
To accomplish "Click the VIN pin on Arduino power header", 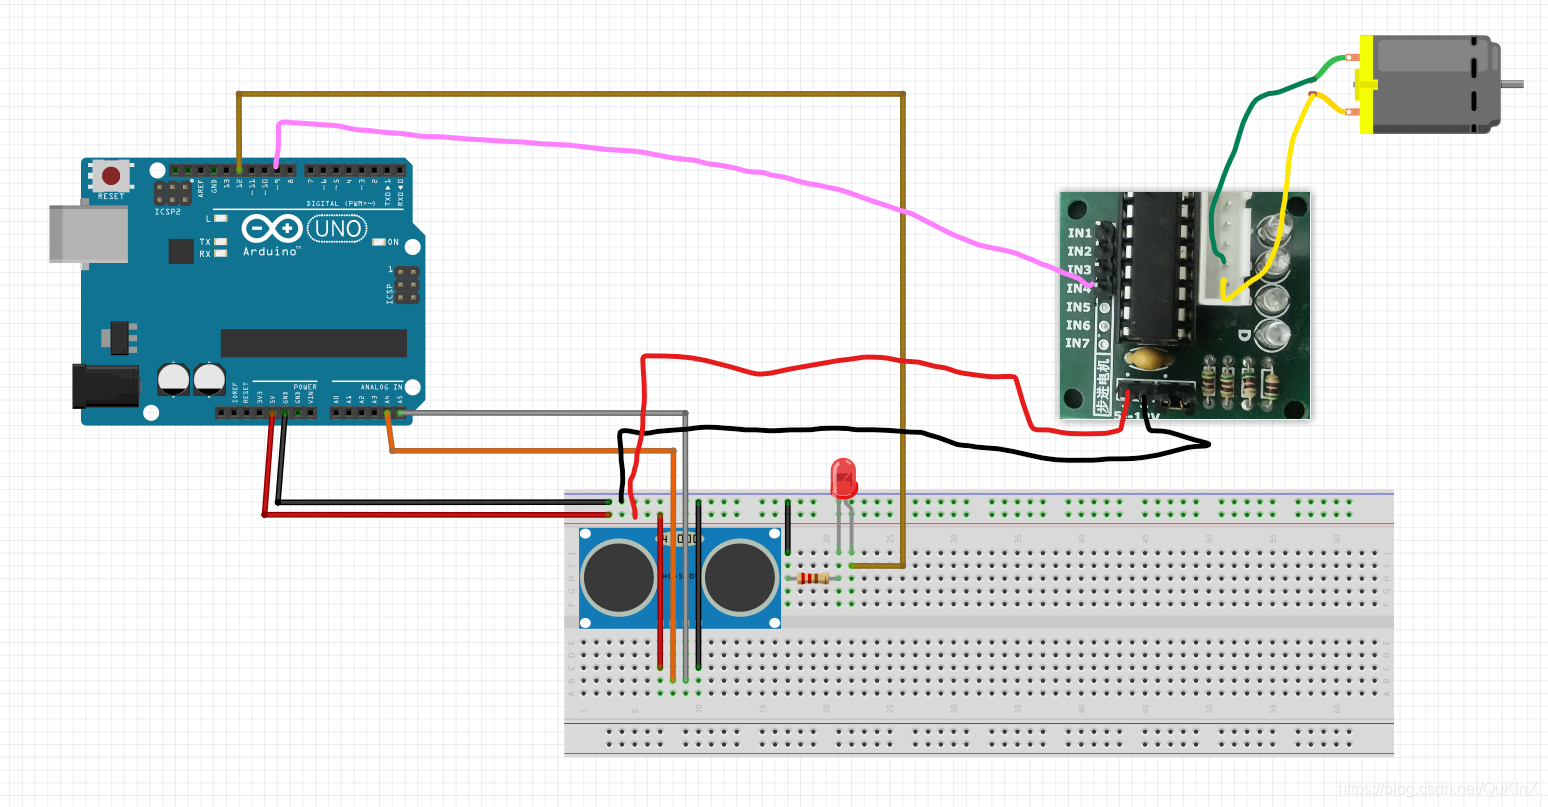I will click(x=310, y=412).
